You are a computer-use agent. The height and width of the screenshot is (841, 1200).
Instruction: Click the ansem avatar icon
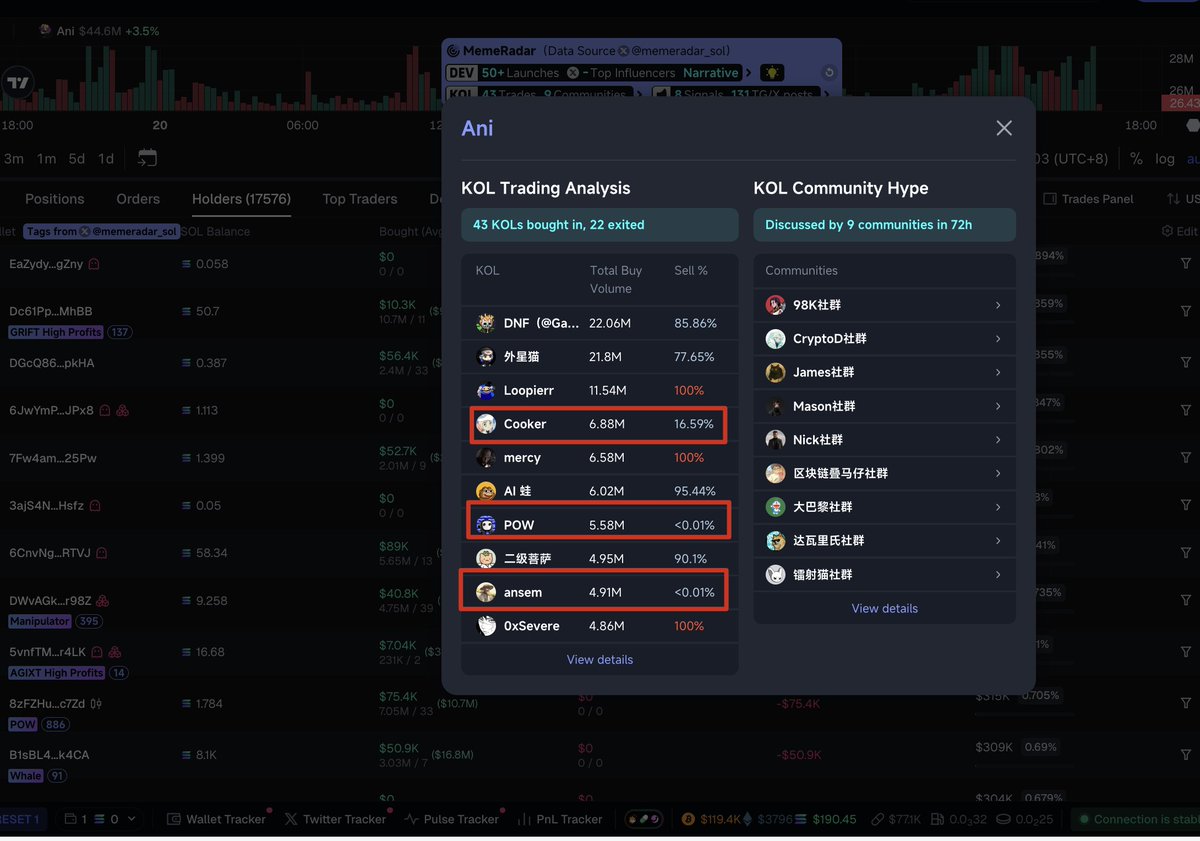(x=486, y=592)
